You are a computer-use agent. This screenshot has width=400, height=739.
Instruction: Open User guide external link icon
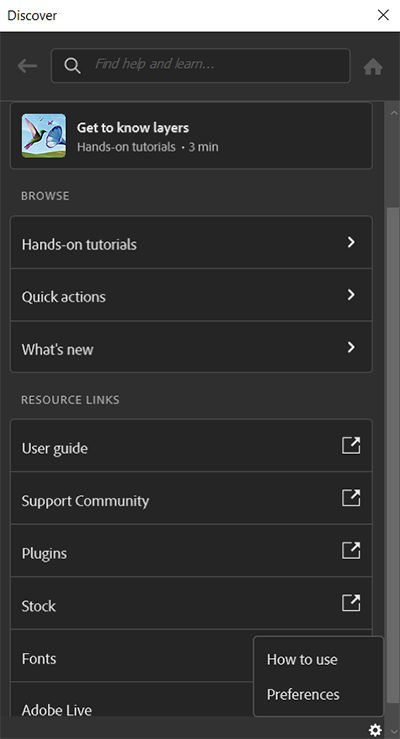(x=351, y=445)
